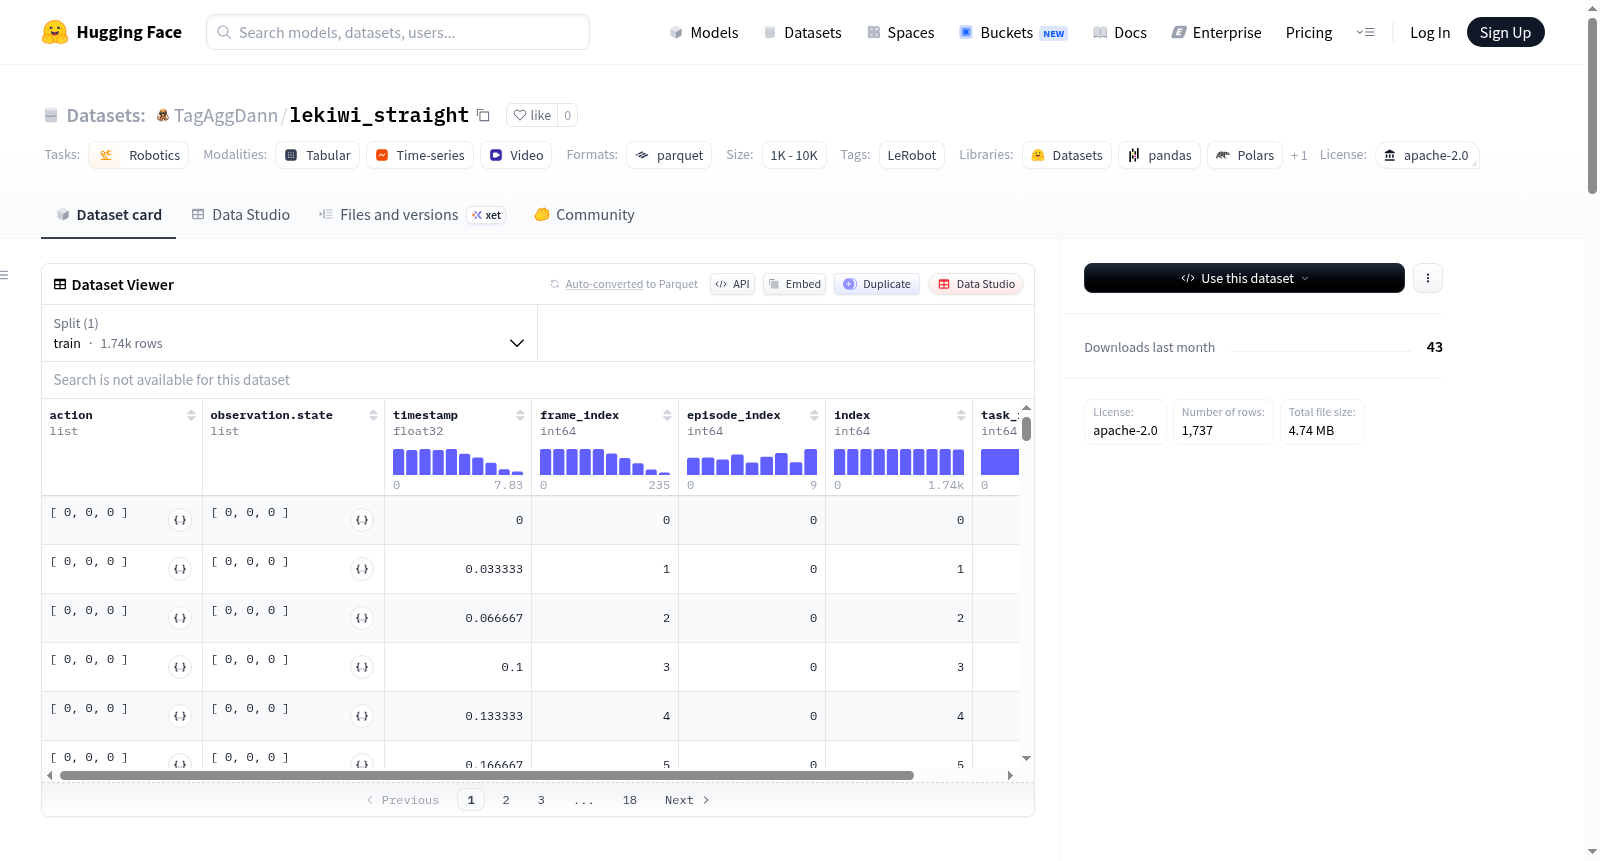Expand the Split train dropdown

(x=290, y=333)
